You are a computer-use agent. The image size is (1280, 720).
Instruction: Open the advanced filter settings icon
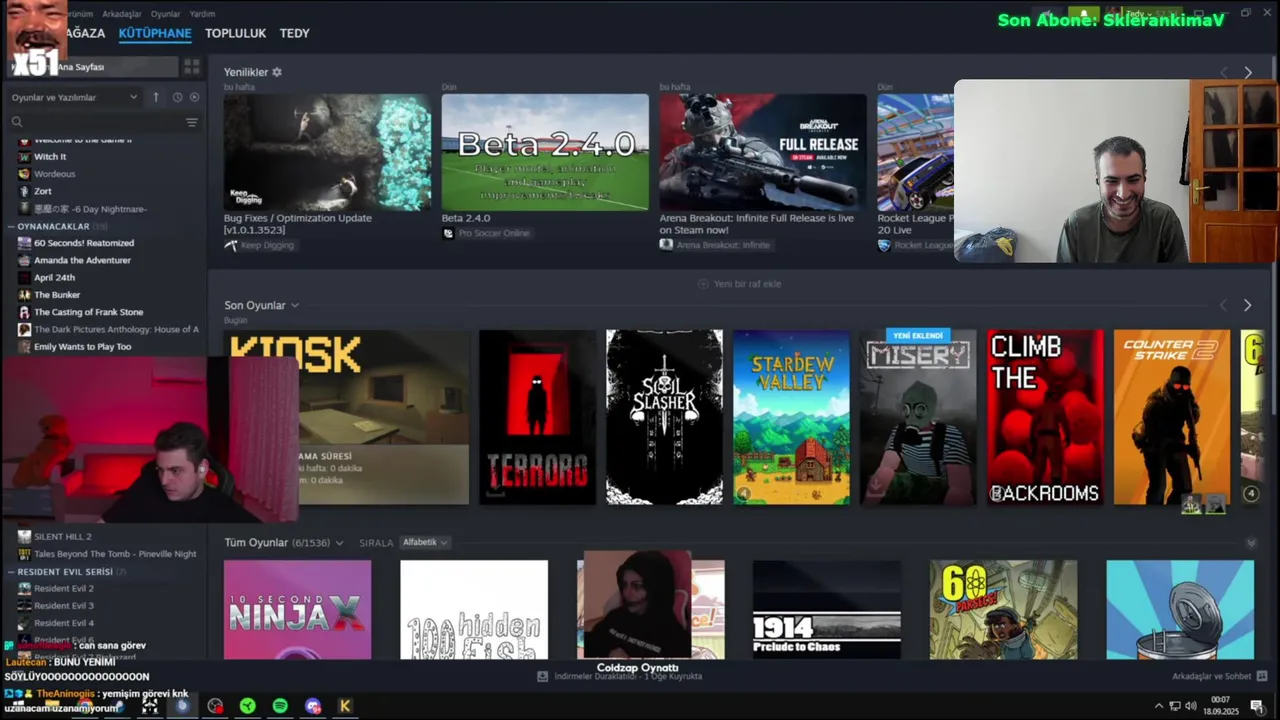point(192,122)
